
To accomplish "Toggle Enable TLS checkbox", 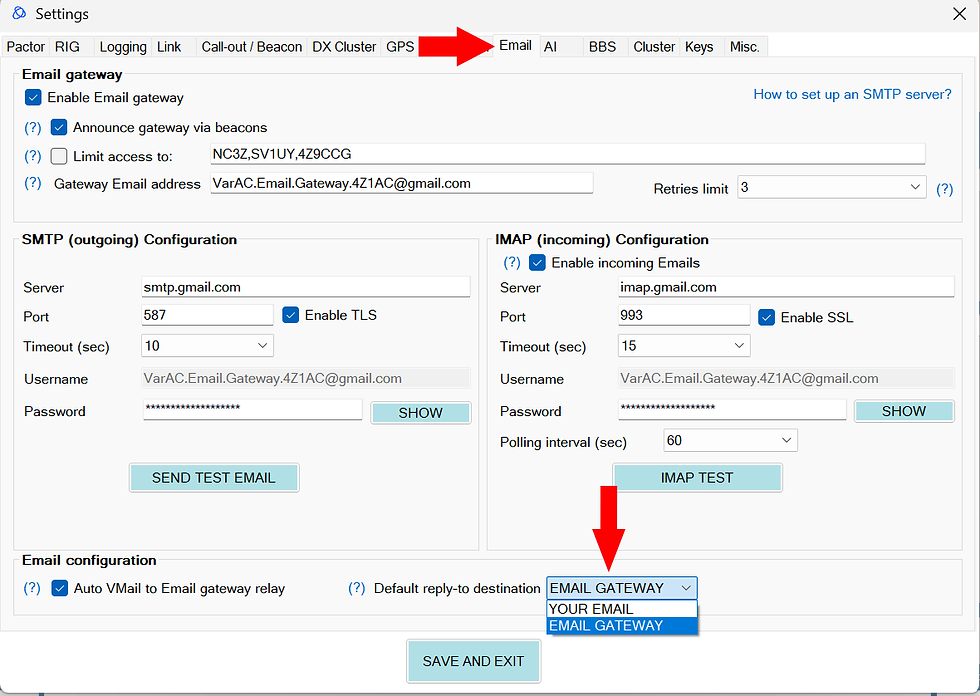I will coord(291,315).
